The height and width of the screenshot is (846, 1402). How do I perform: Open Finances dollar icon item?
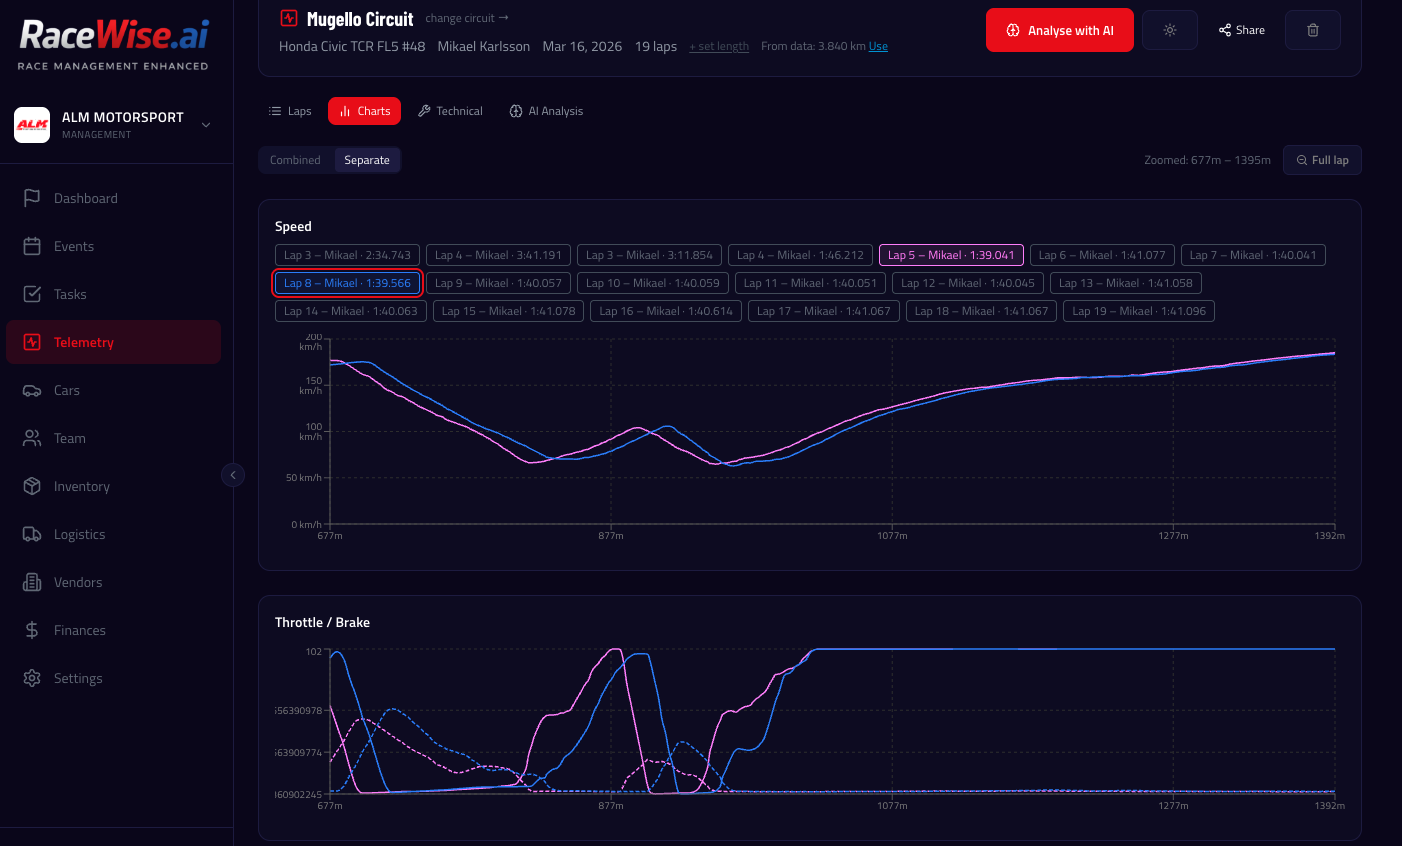(32, 630)
